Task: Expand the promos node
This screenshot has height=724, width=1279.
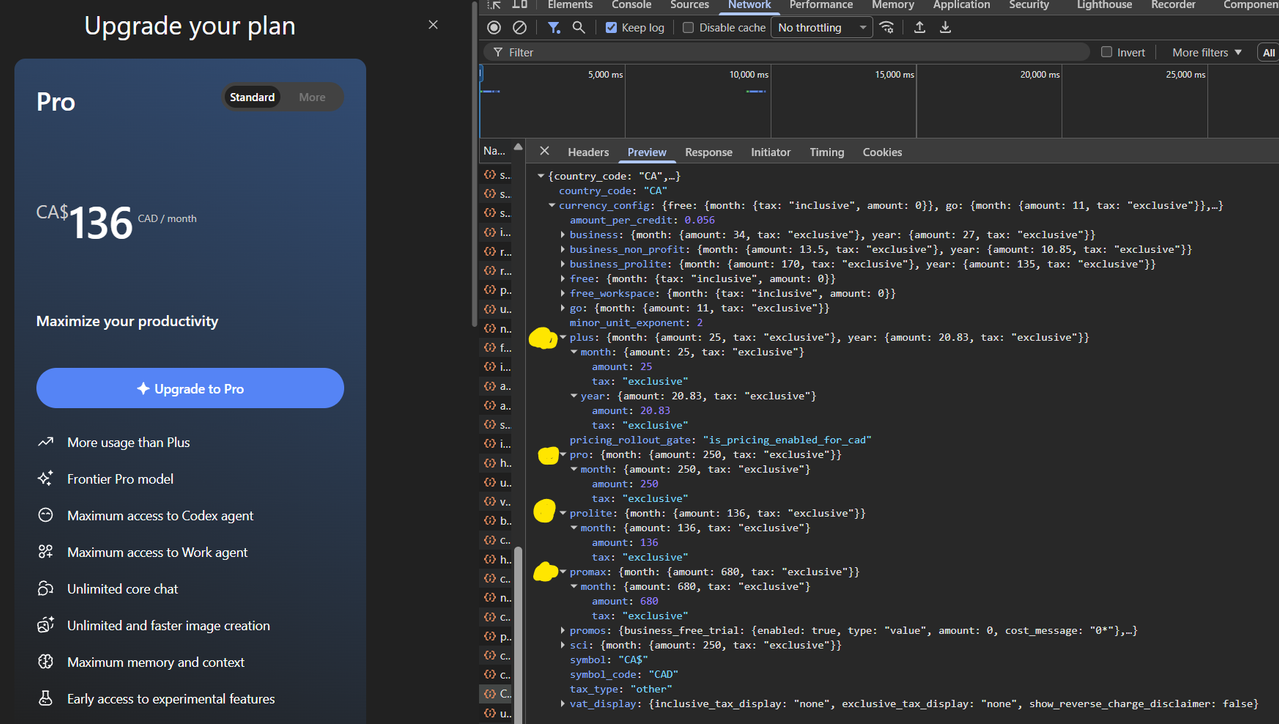Action: (x=562, y=630)
